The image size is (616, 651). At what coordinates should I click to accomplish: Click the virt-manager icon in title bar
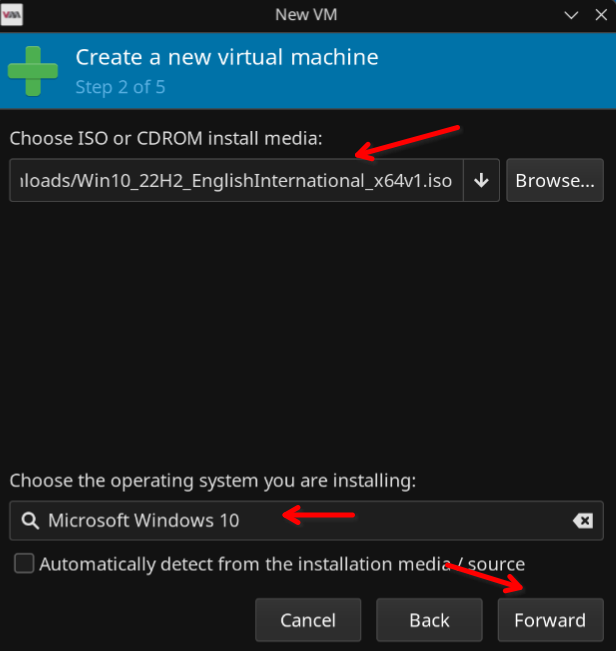(x=12, y=15)
